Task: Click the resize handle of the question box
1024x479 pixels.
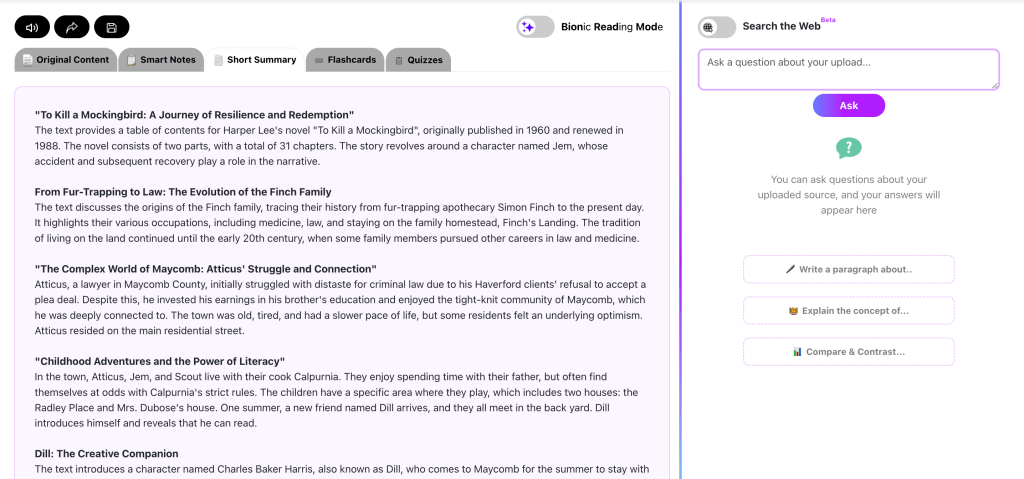Action: point(995,86)
